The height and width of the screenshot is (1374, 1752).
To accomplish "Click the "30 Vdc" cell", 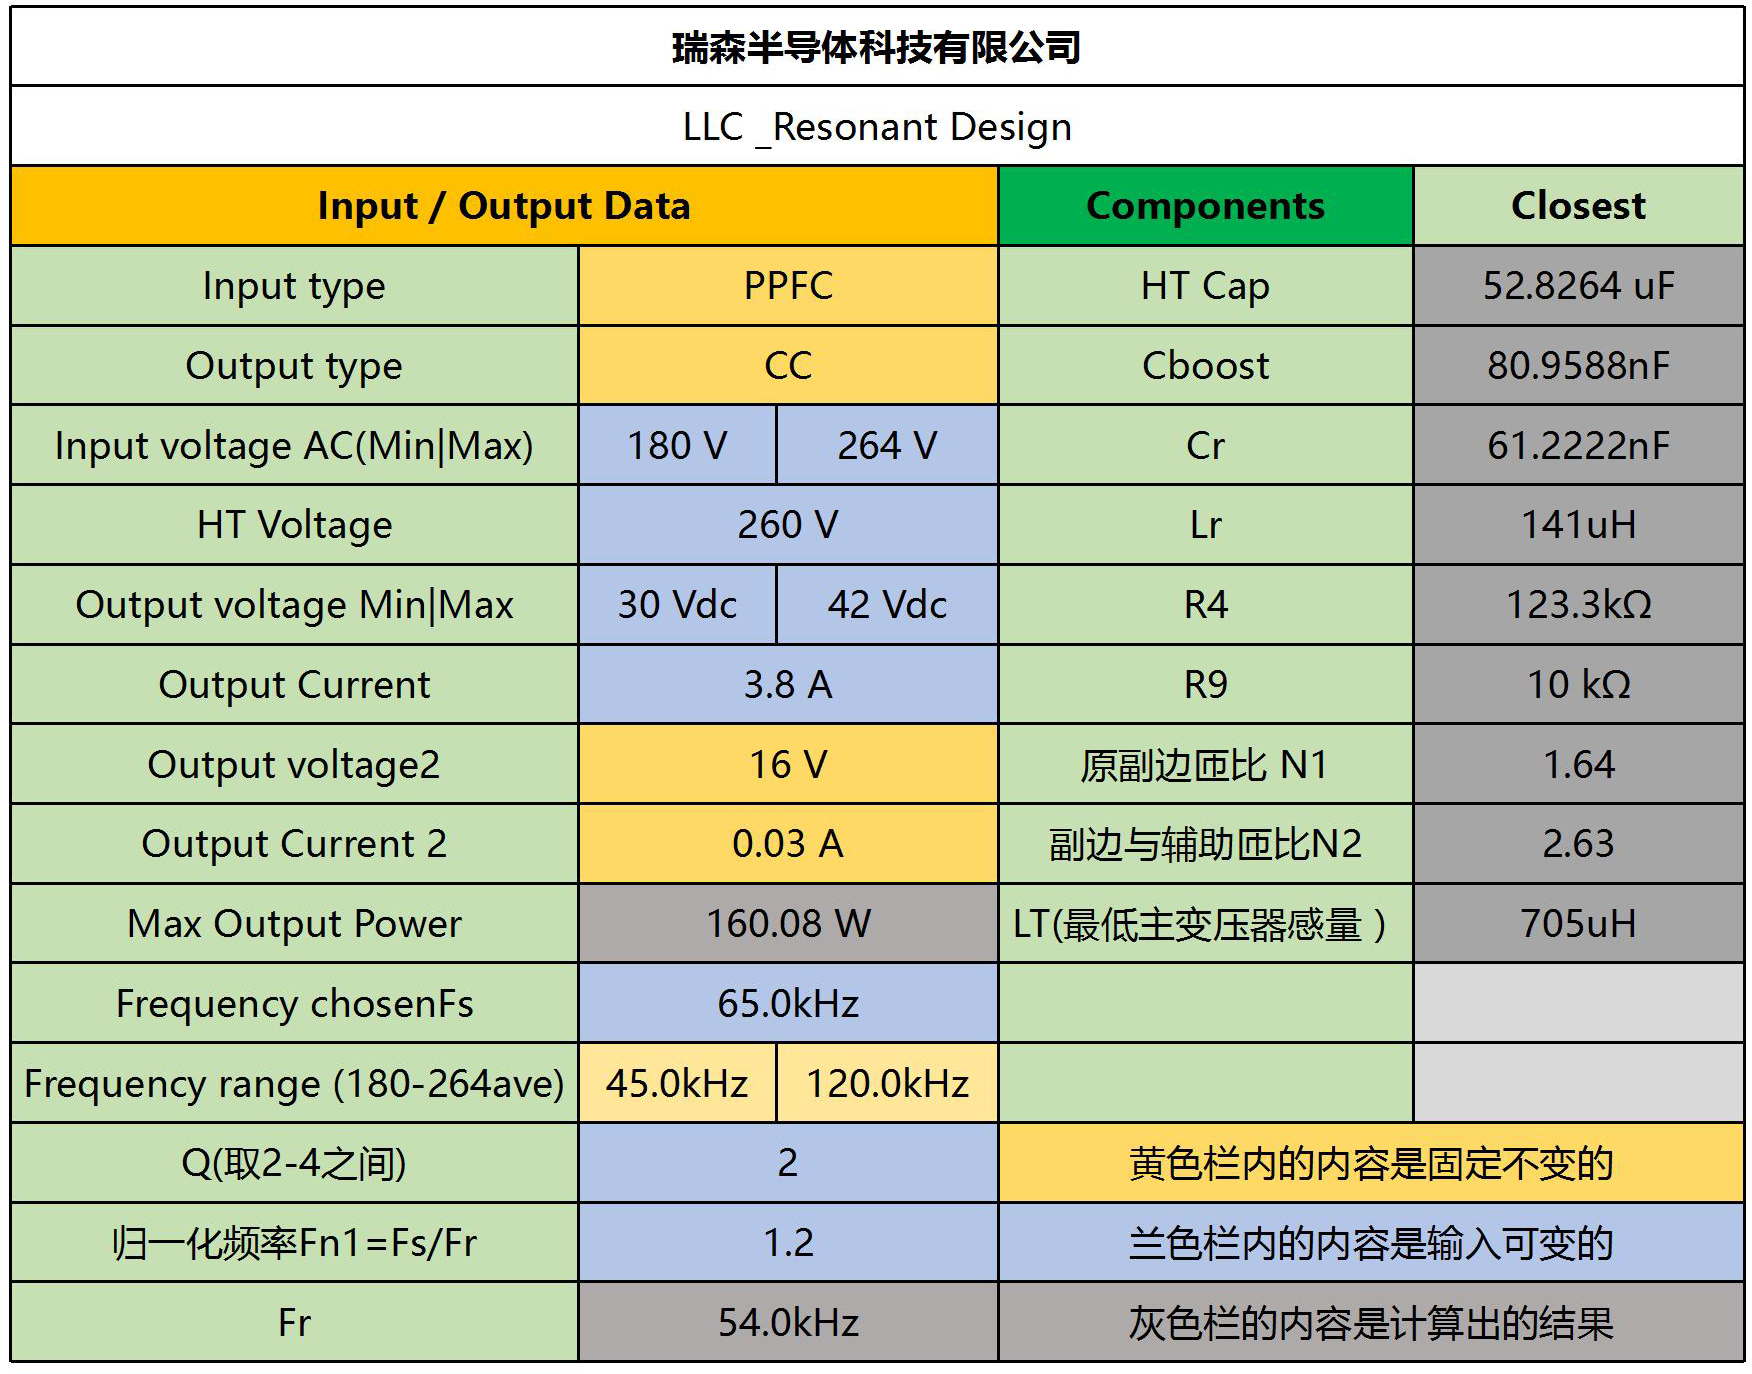I will (677, 605).
